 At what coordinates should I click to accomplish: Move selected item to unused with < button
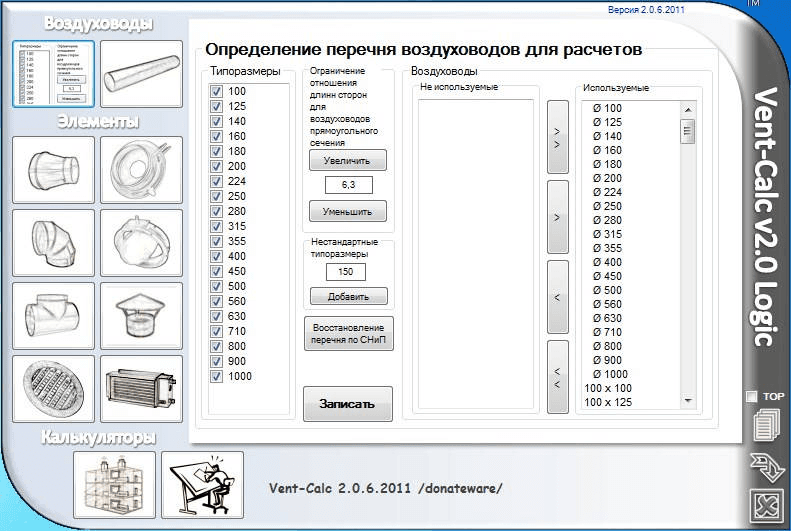pos(557,297)
